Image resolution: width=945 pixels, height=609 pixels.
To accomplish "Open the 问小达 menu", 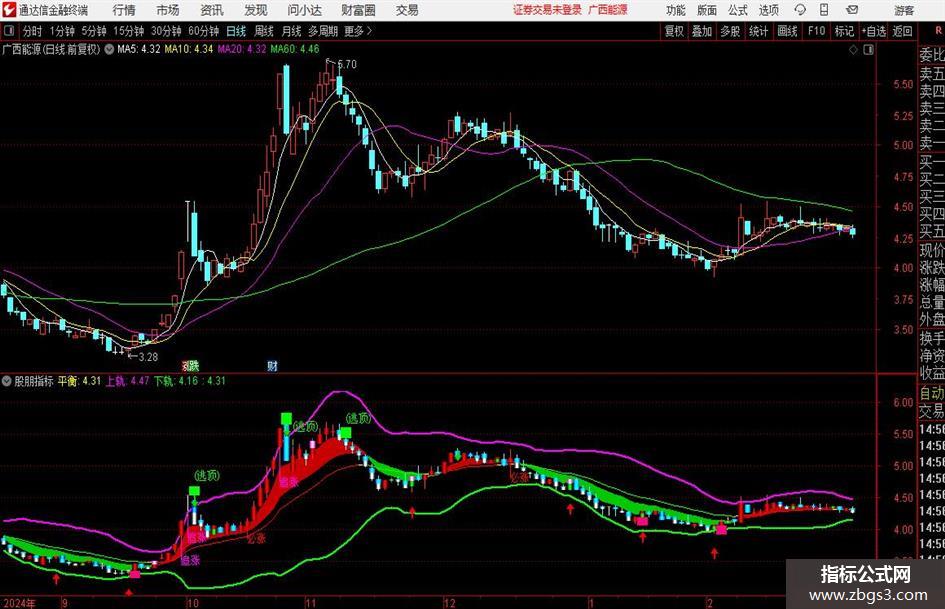I will click(x=304, y=10).
